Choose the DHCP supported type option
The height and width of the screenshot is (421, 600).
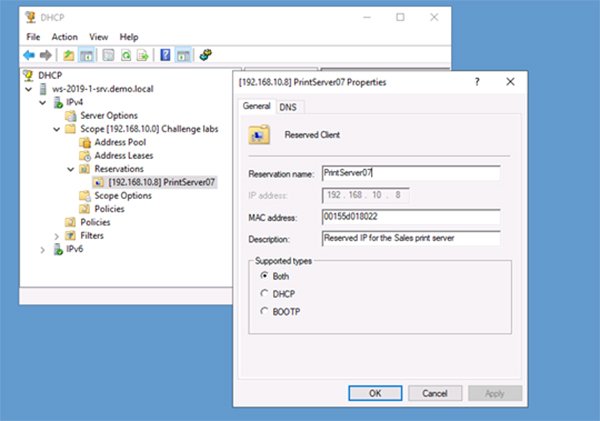(264, 293)
